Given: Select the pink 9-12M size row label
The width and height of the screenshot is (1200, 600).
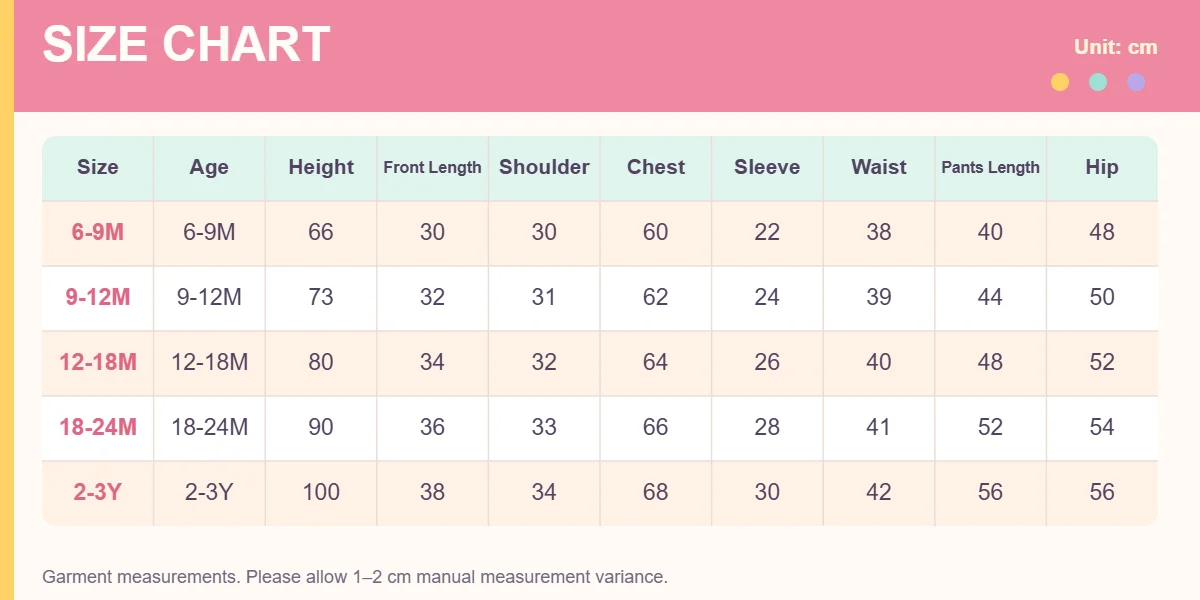Looking at the screenshot, I should click(98, 297).
